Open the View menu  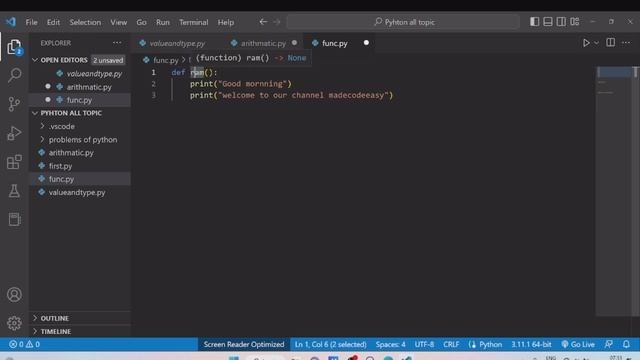pyautogui.click(x=118, y=22)
